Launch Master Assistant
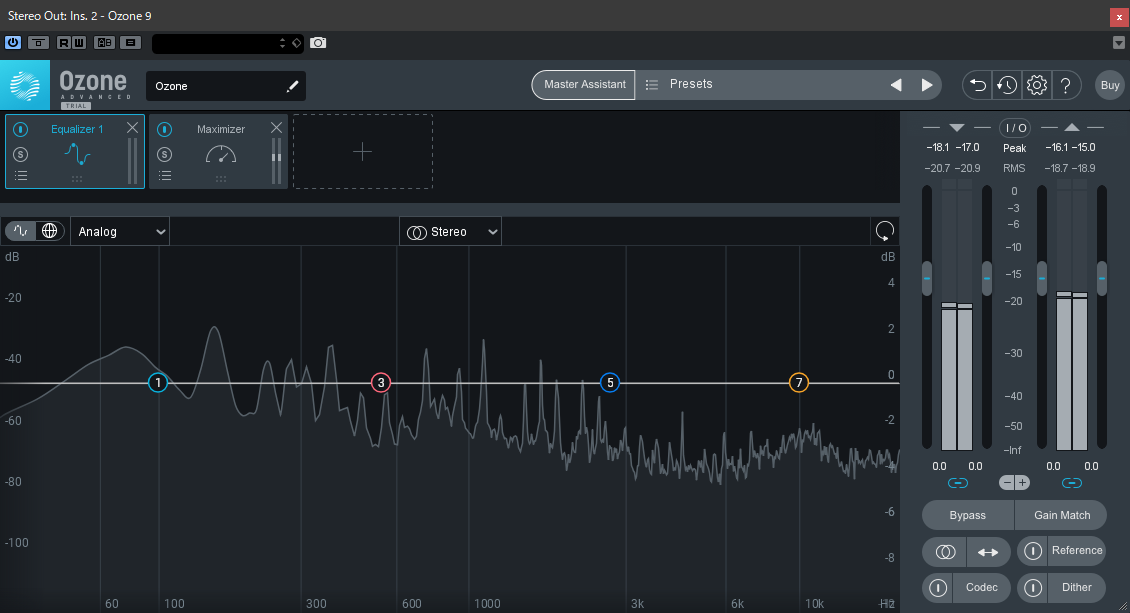 tap(584, 84)
